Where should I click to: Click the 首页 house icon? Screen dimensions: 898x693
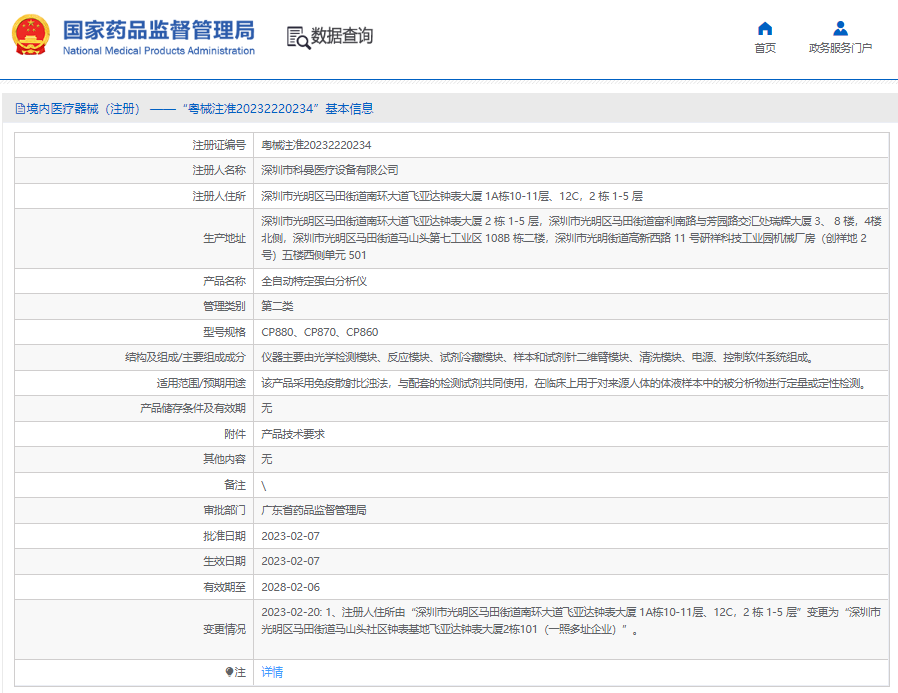click(765, 28)
